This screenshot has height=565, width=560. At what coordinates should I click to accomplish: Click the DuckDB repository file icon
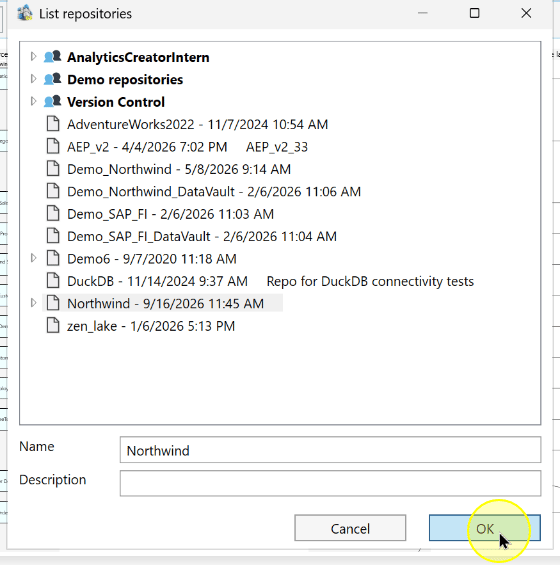pyautogui.click(x=53, y=281)
